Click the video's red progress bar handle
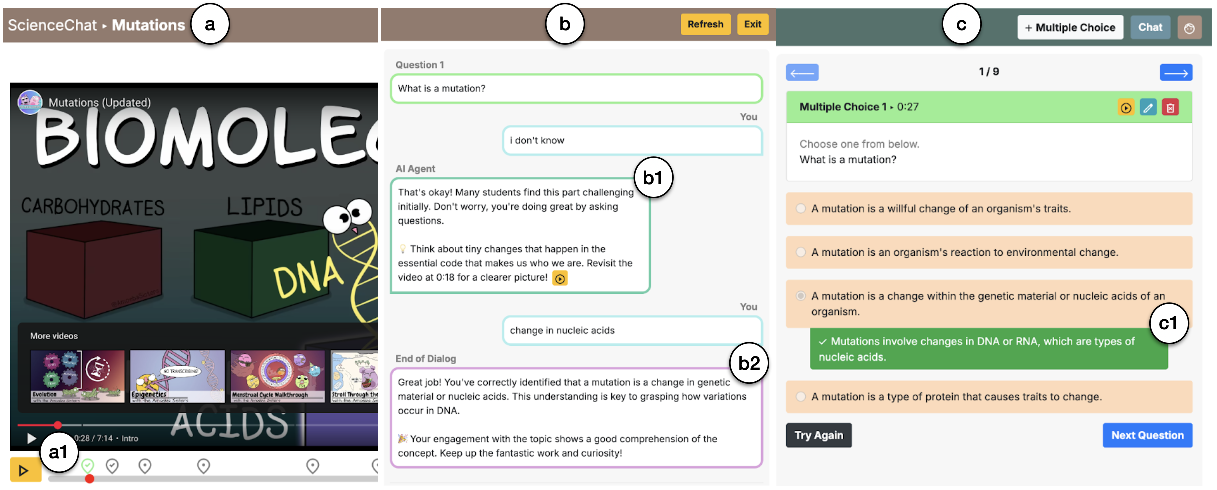Image resolution: width=1217 pixels, height=490 pixels. [x=58, y=425]
